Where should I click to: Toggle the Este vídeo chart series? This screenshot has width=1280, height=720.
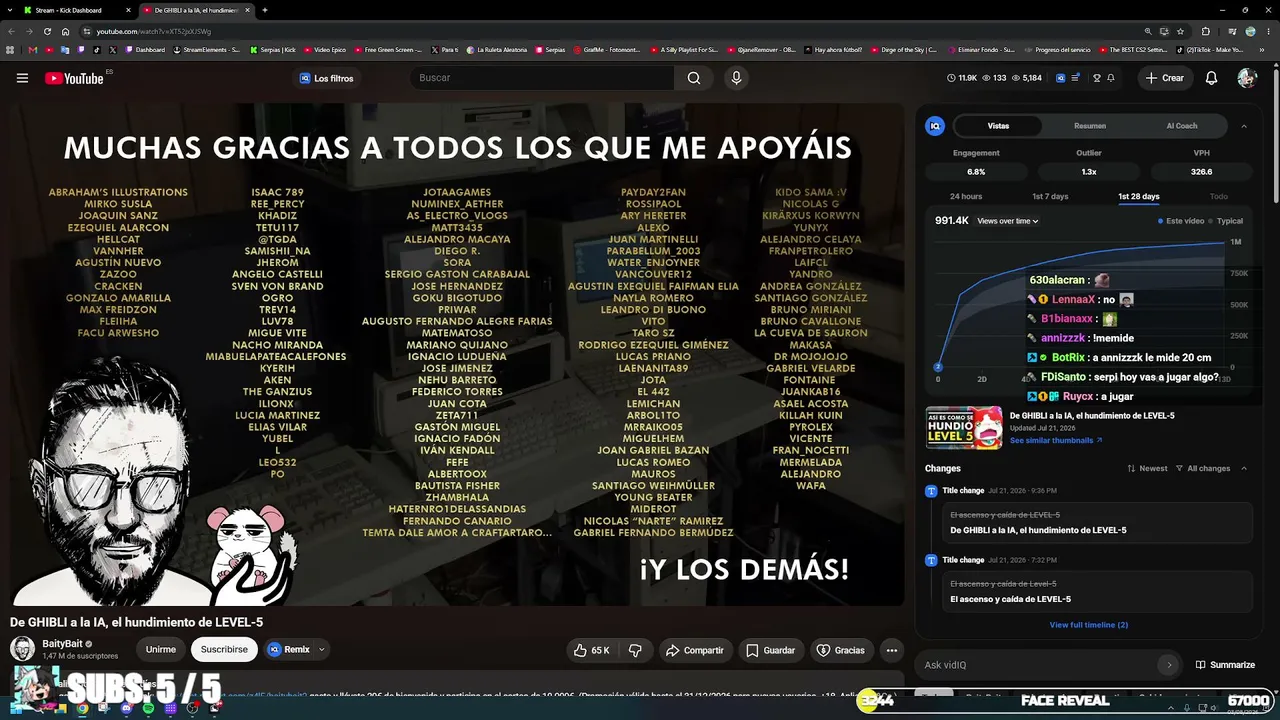click(x=1181, y=221)
